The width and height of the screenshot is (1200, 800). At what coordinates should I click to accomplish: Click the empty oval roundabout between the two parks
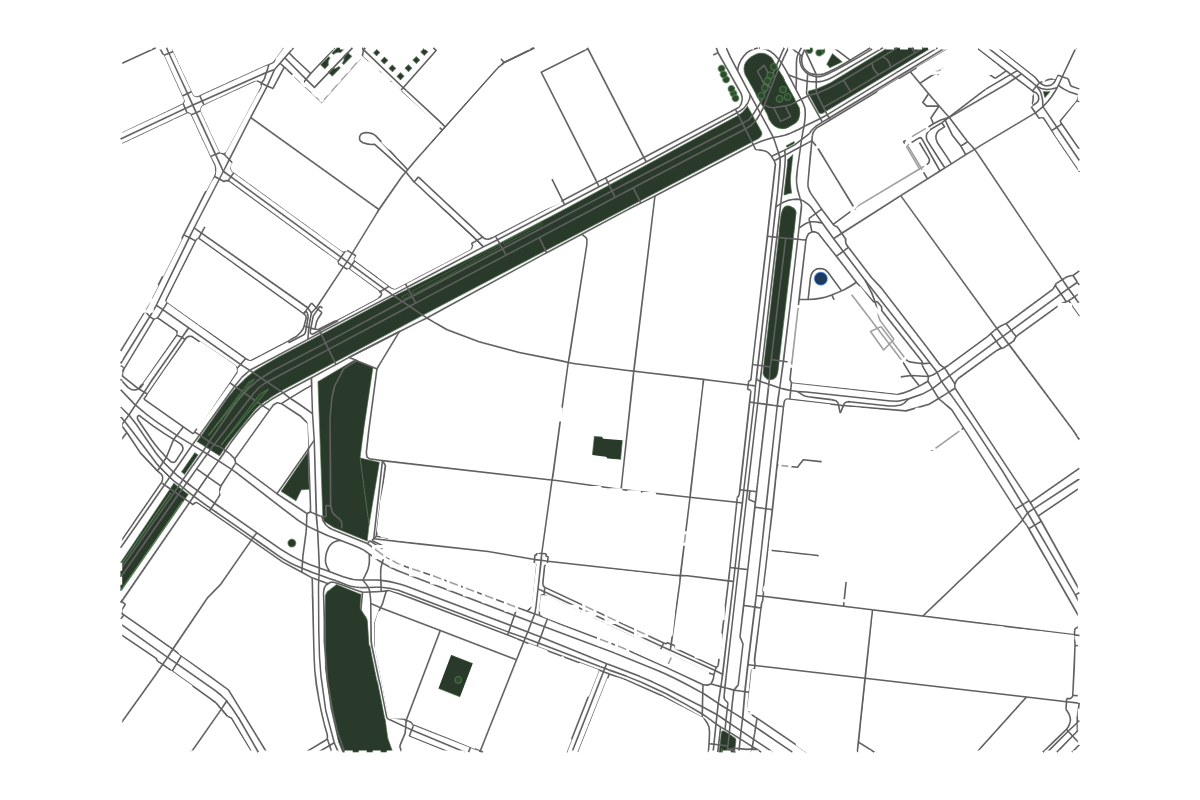coord(347,560)
